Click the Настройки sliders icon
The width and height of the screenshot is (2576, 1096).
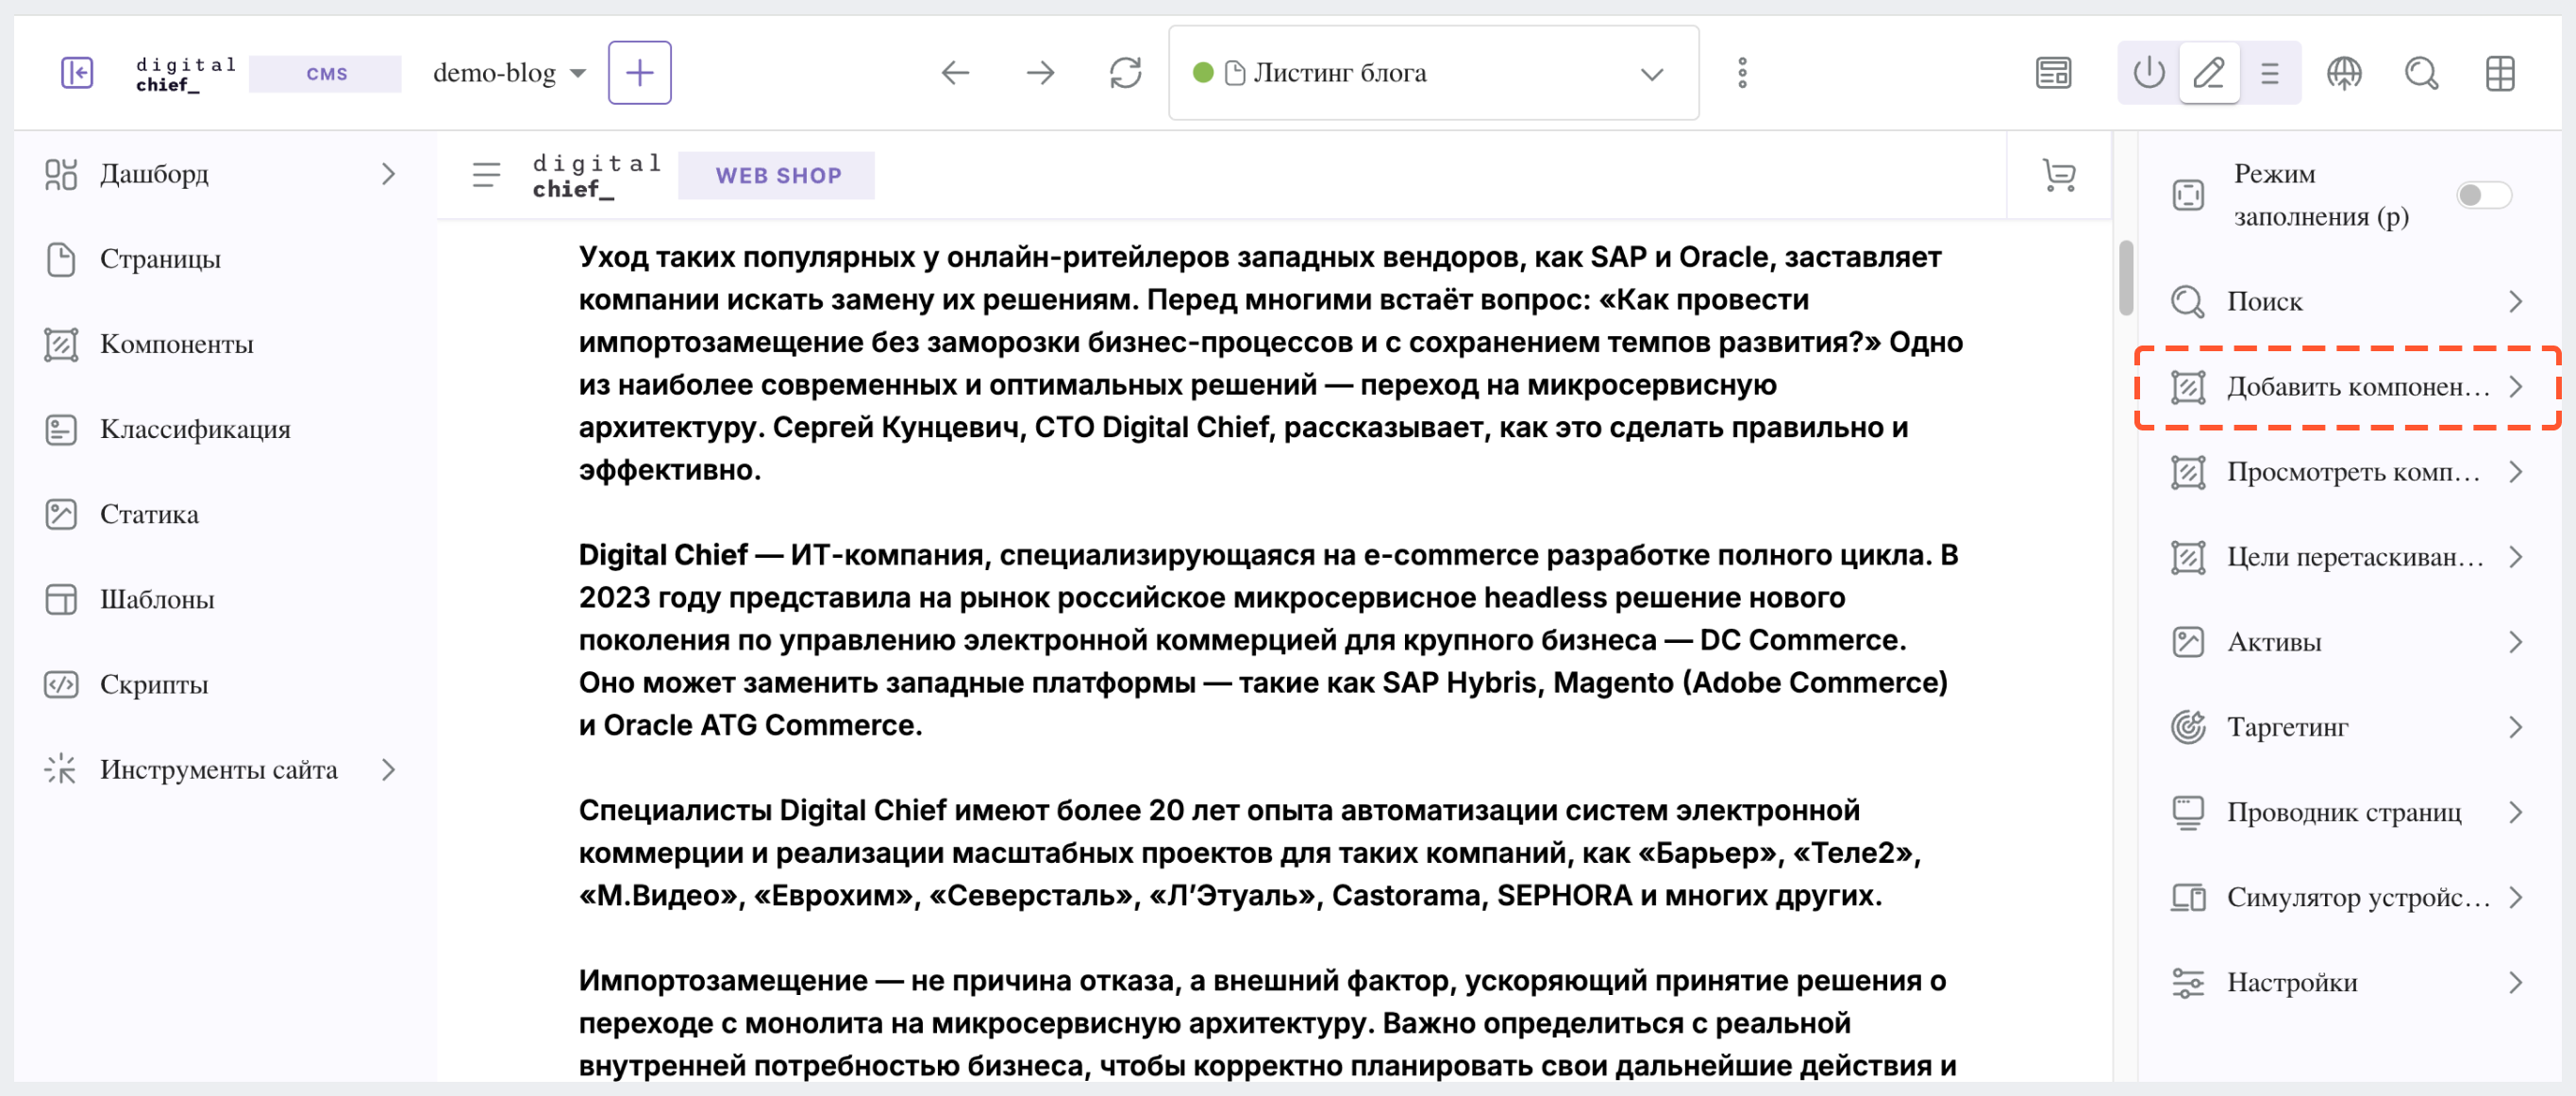pos(2187,982)
